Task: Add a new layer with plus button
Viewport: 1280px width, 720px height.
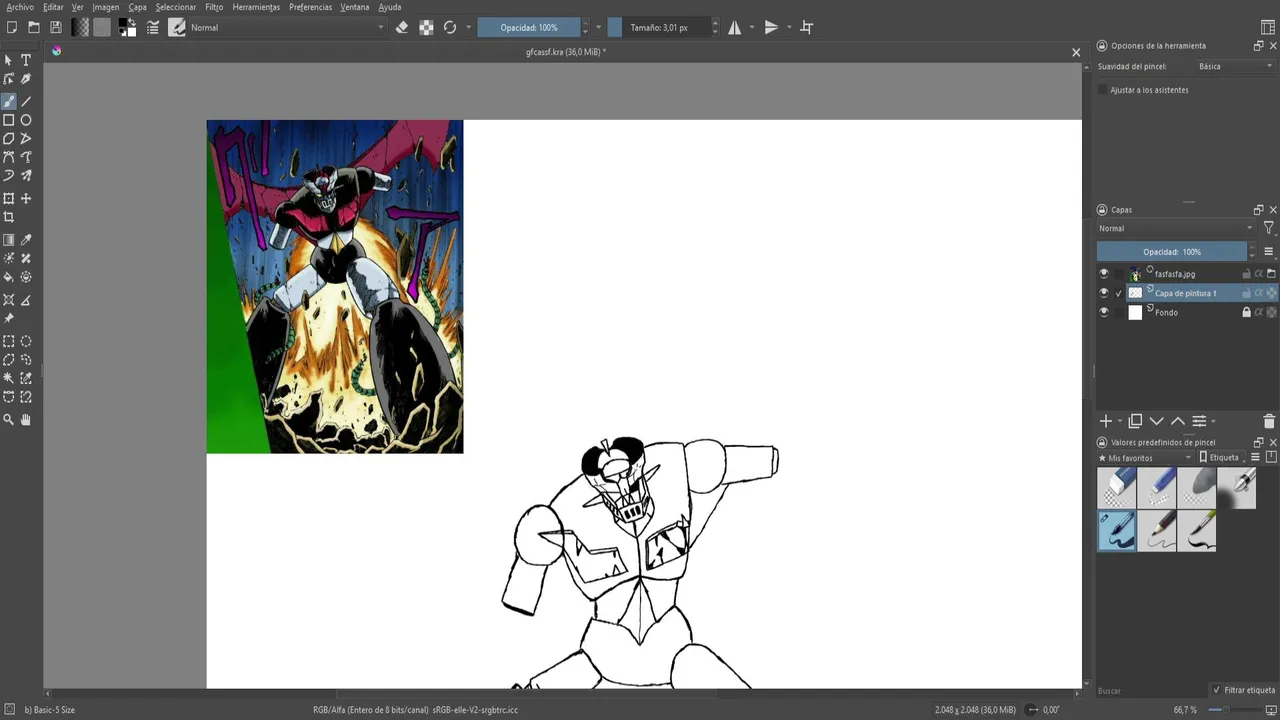Action: coord(1106,422)
